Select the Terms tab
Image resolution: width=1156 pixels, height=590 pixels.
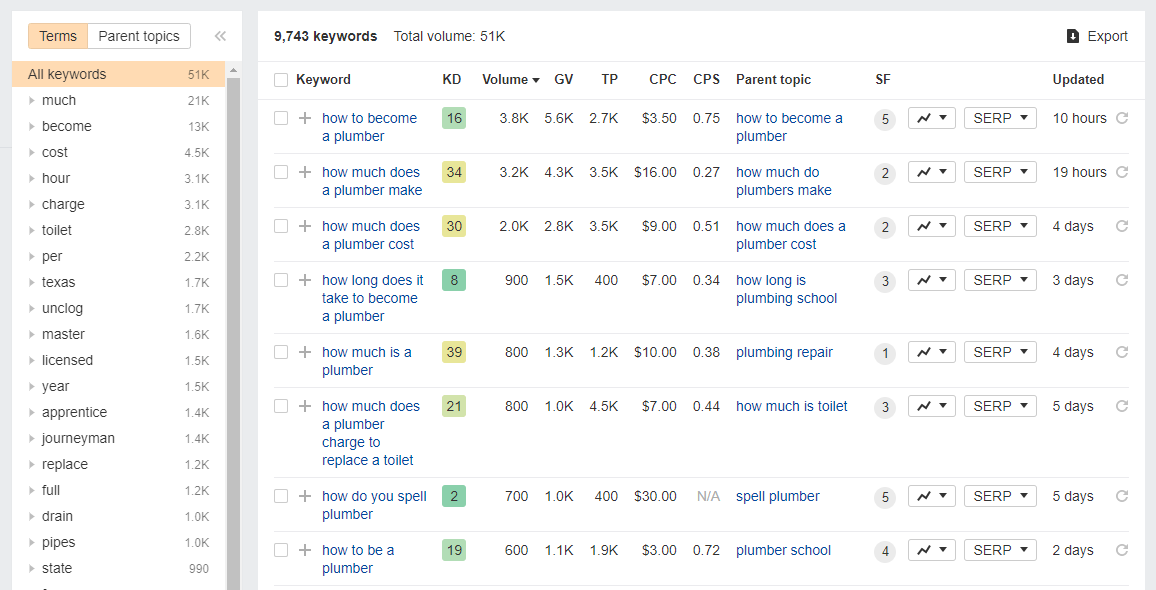coord(58,36)
